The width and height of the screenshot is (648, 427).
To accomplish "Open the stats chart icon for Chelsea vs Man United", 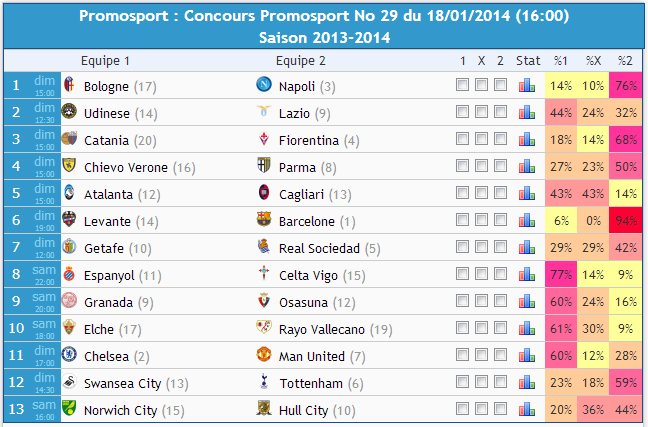I will (x=527, y=355).
